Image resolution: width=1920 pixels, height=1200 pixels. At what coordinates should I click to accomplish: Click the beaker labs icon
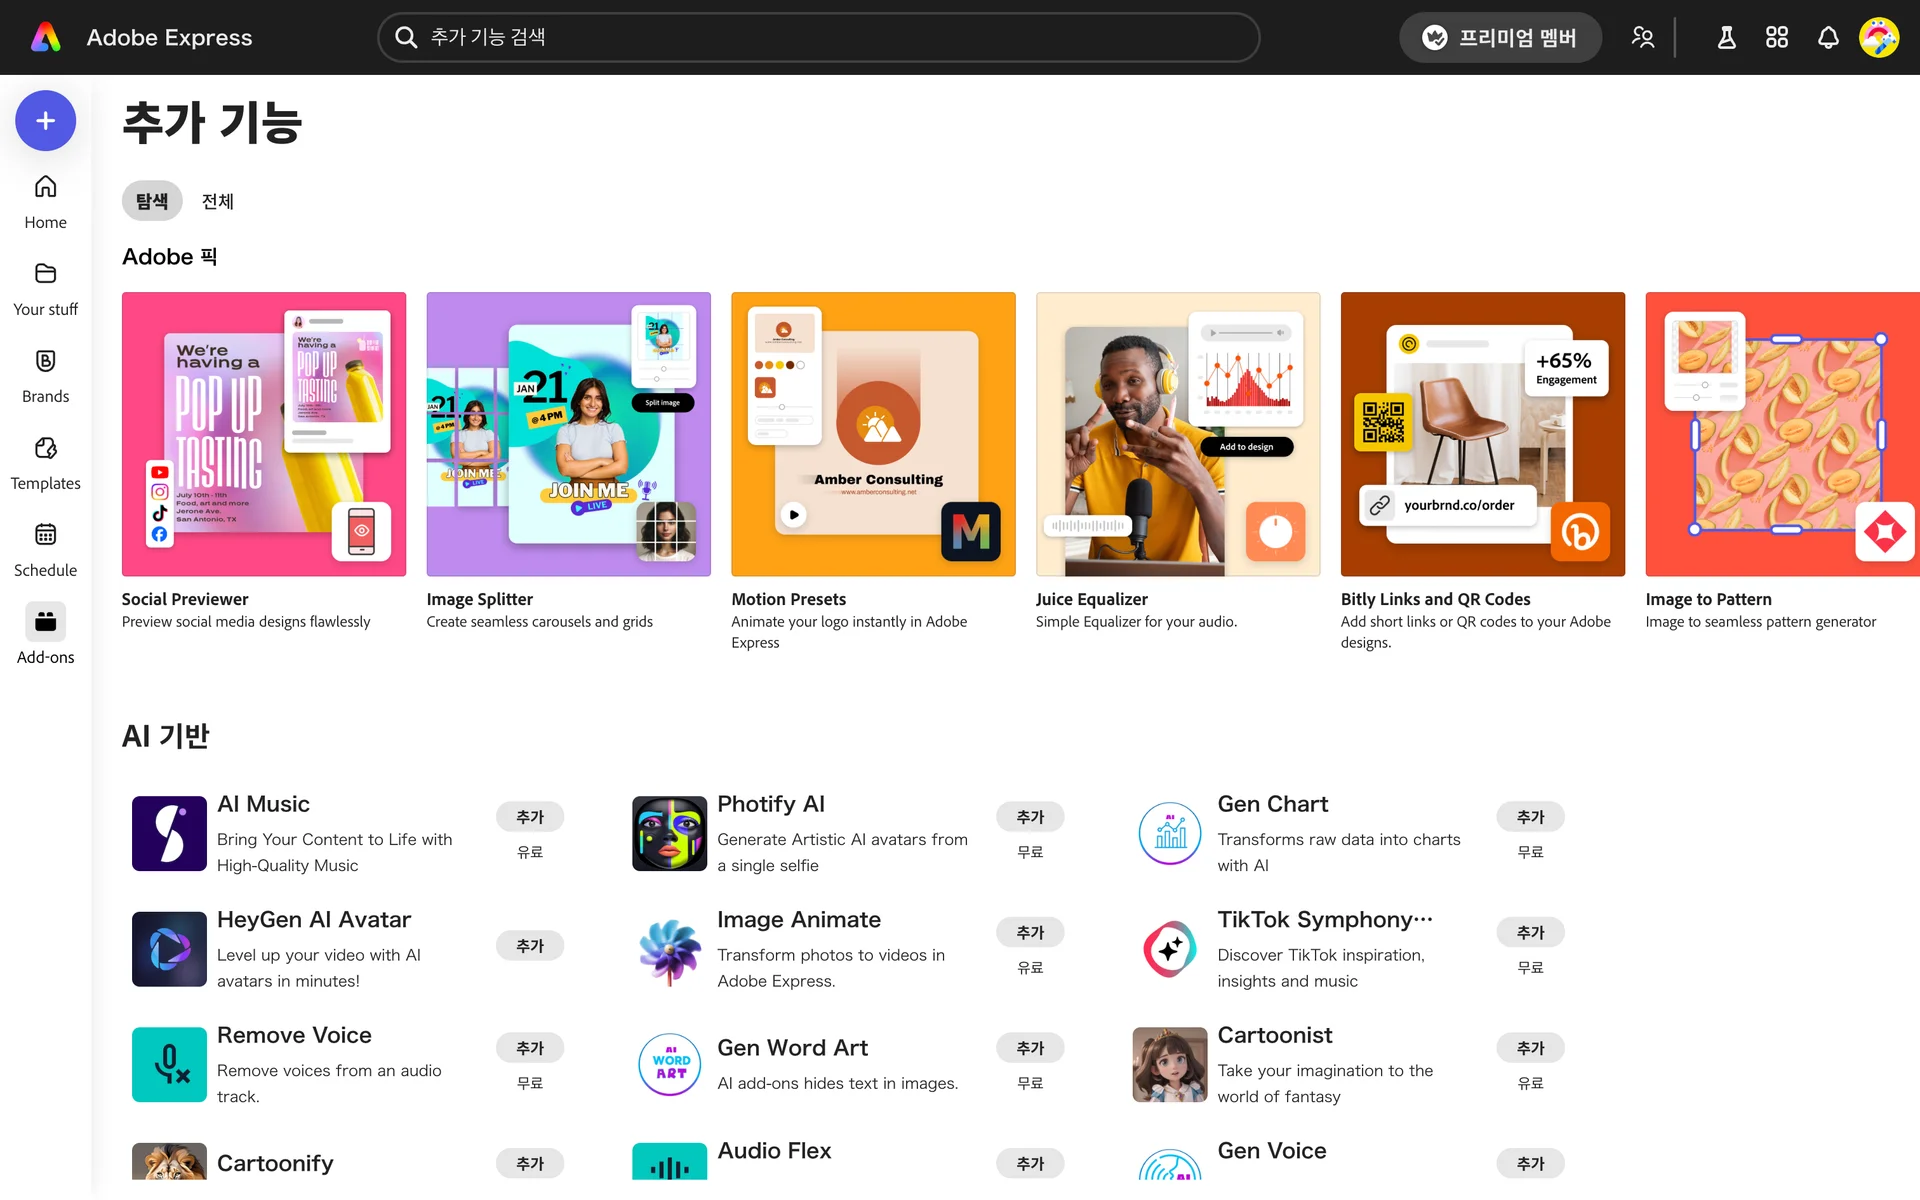(x=1726, y=38)
